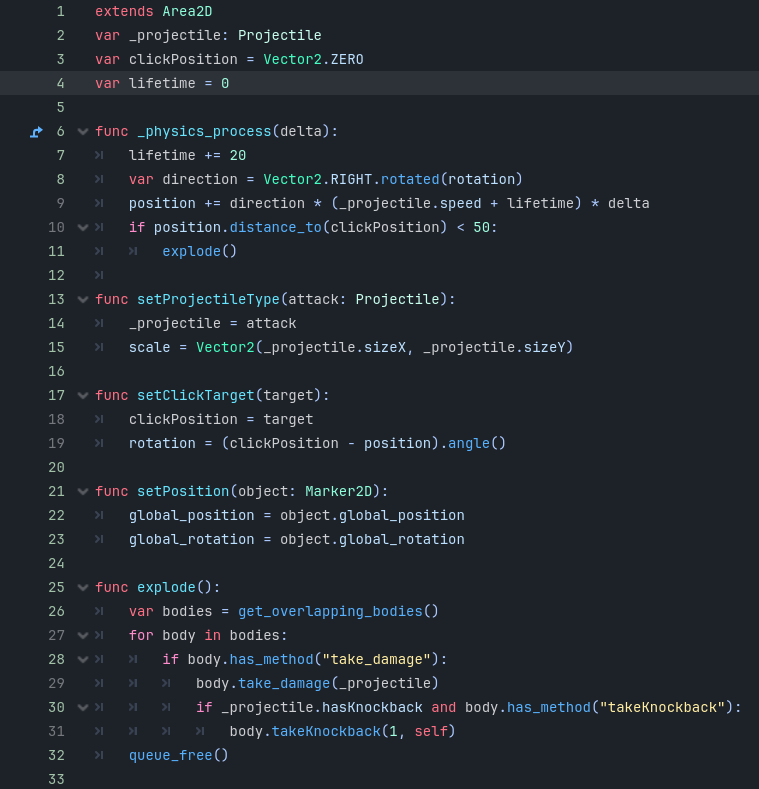Screen dimensions: 759x789
Task: Click line number 33 in the gutter
Action: pyautogui.click(x=56, y=779)
